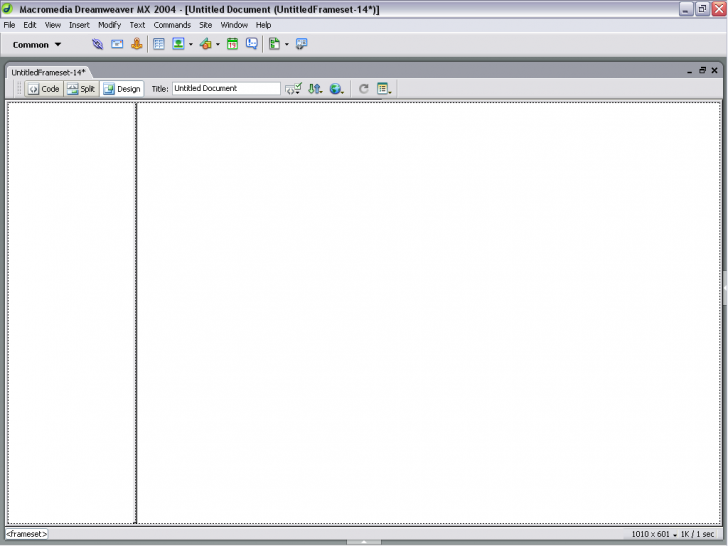This screenshot has width=728, height=546.
Task: Click the Tag Chooser icon
Action: pyautogui.click(x=302, y=44)
